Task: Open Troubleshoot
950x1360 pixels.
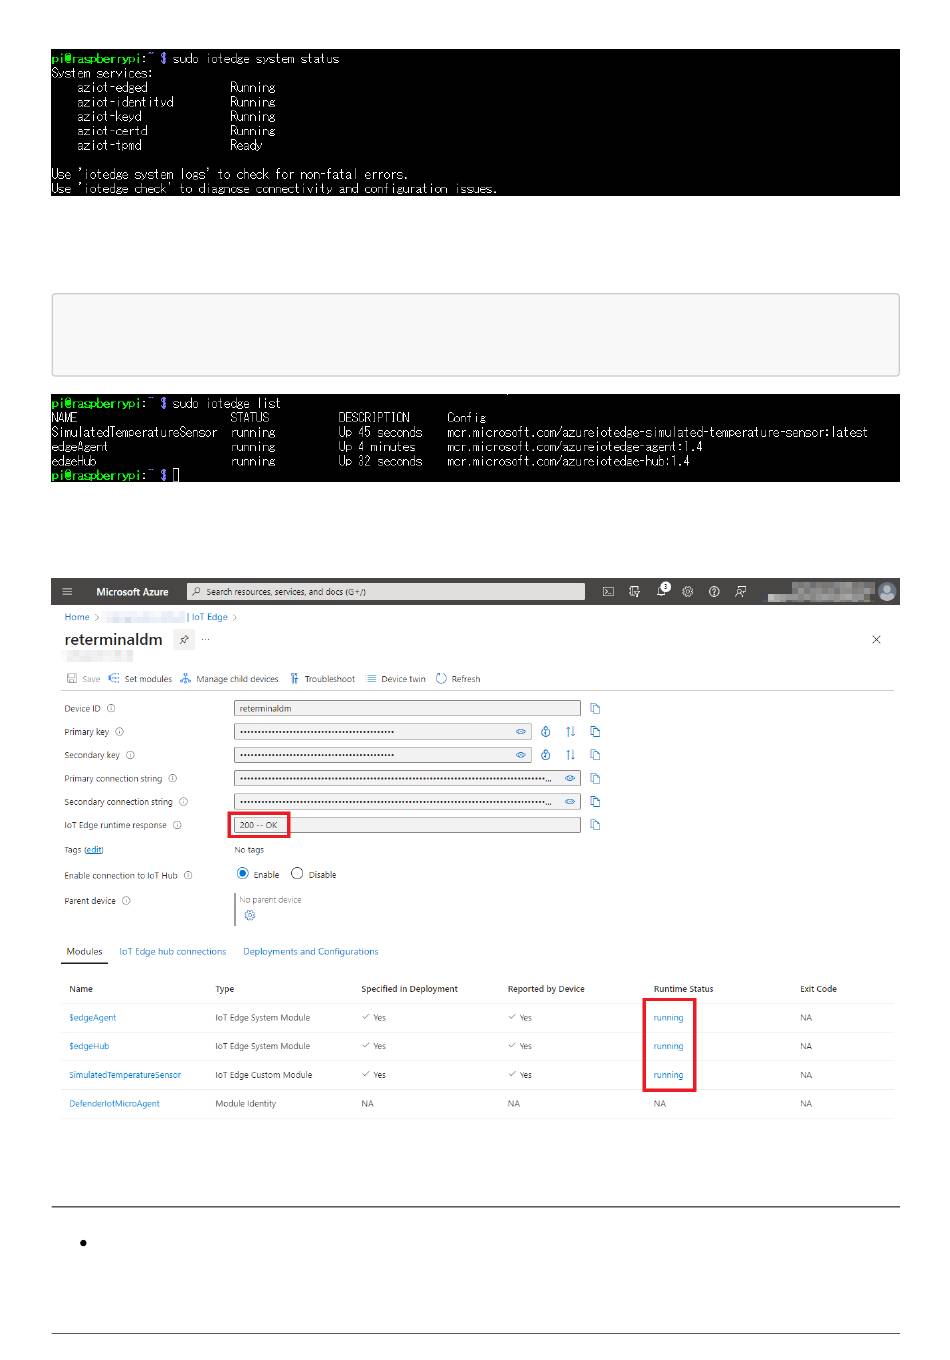Action: click(x=322, y=679)
